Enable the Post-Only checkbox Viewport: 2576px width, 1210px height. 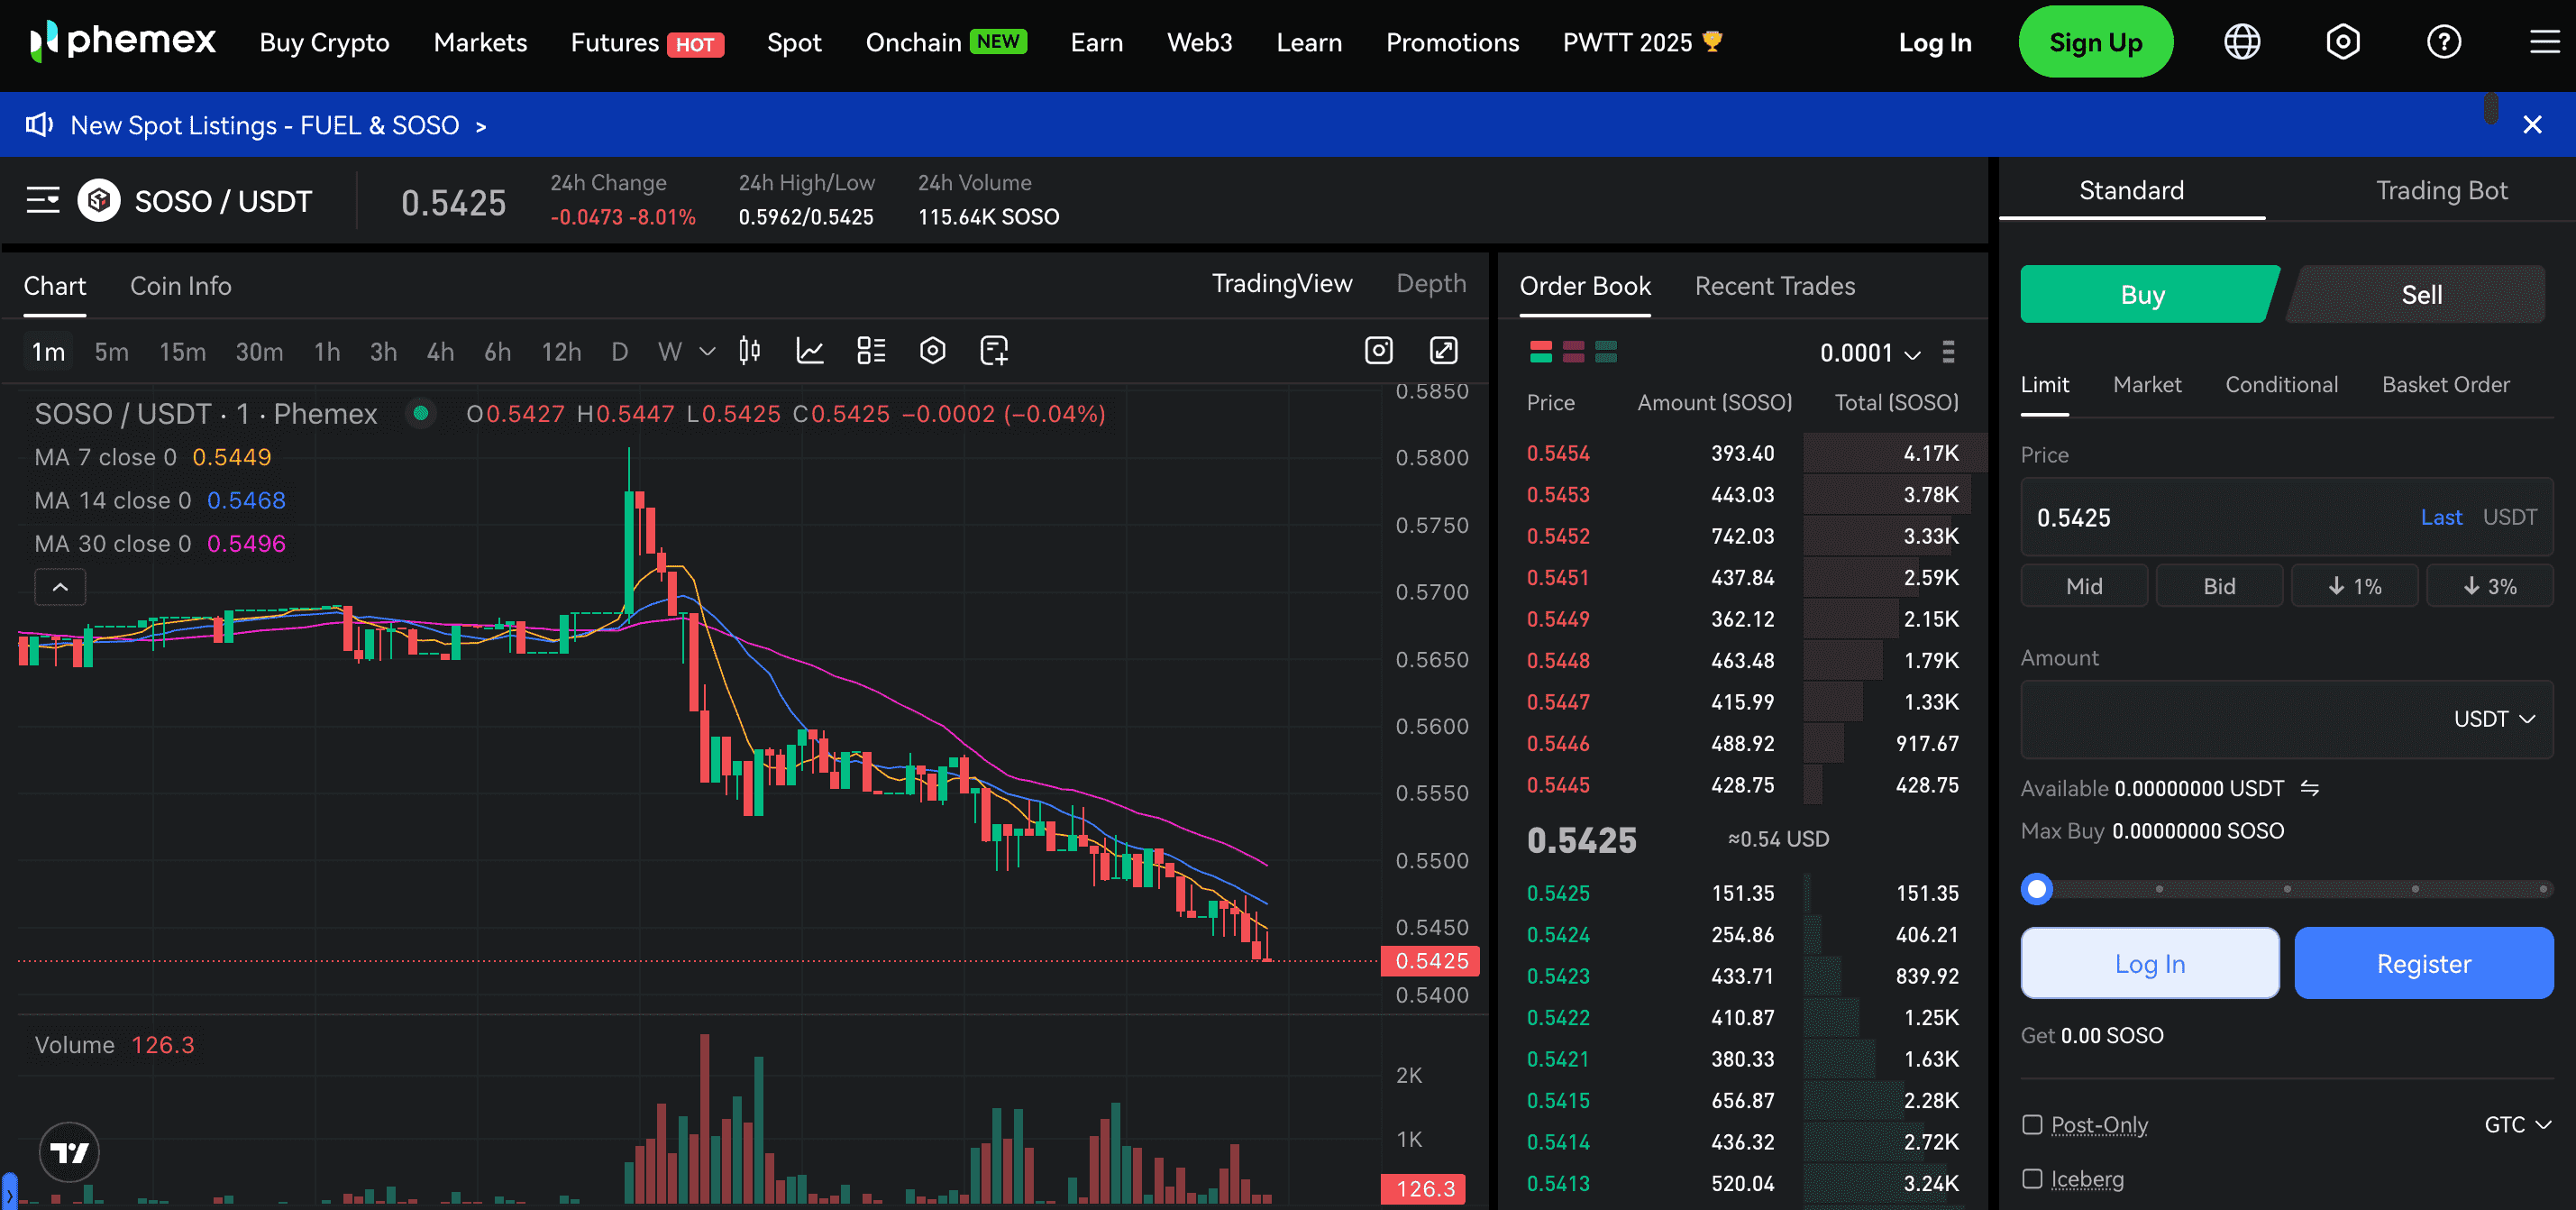coord(2031,1124)
